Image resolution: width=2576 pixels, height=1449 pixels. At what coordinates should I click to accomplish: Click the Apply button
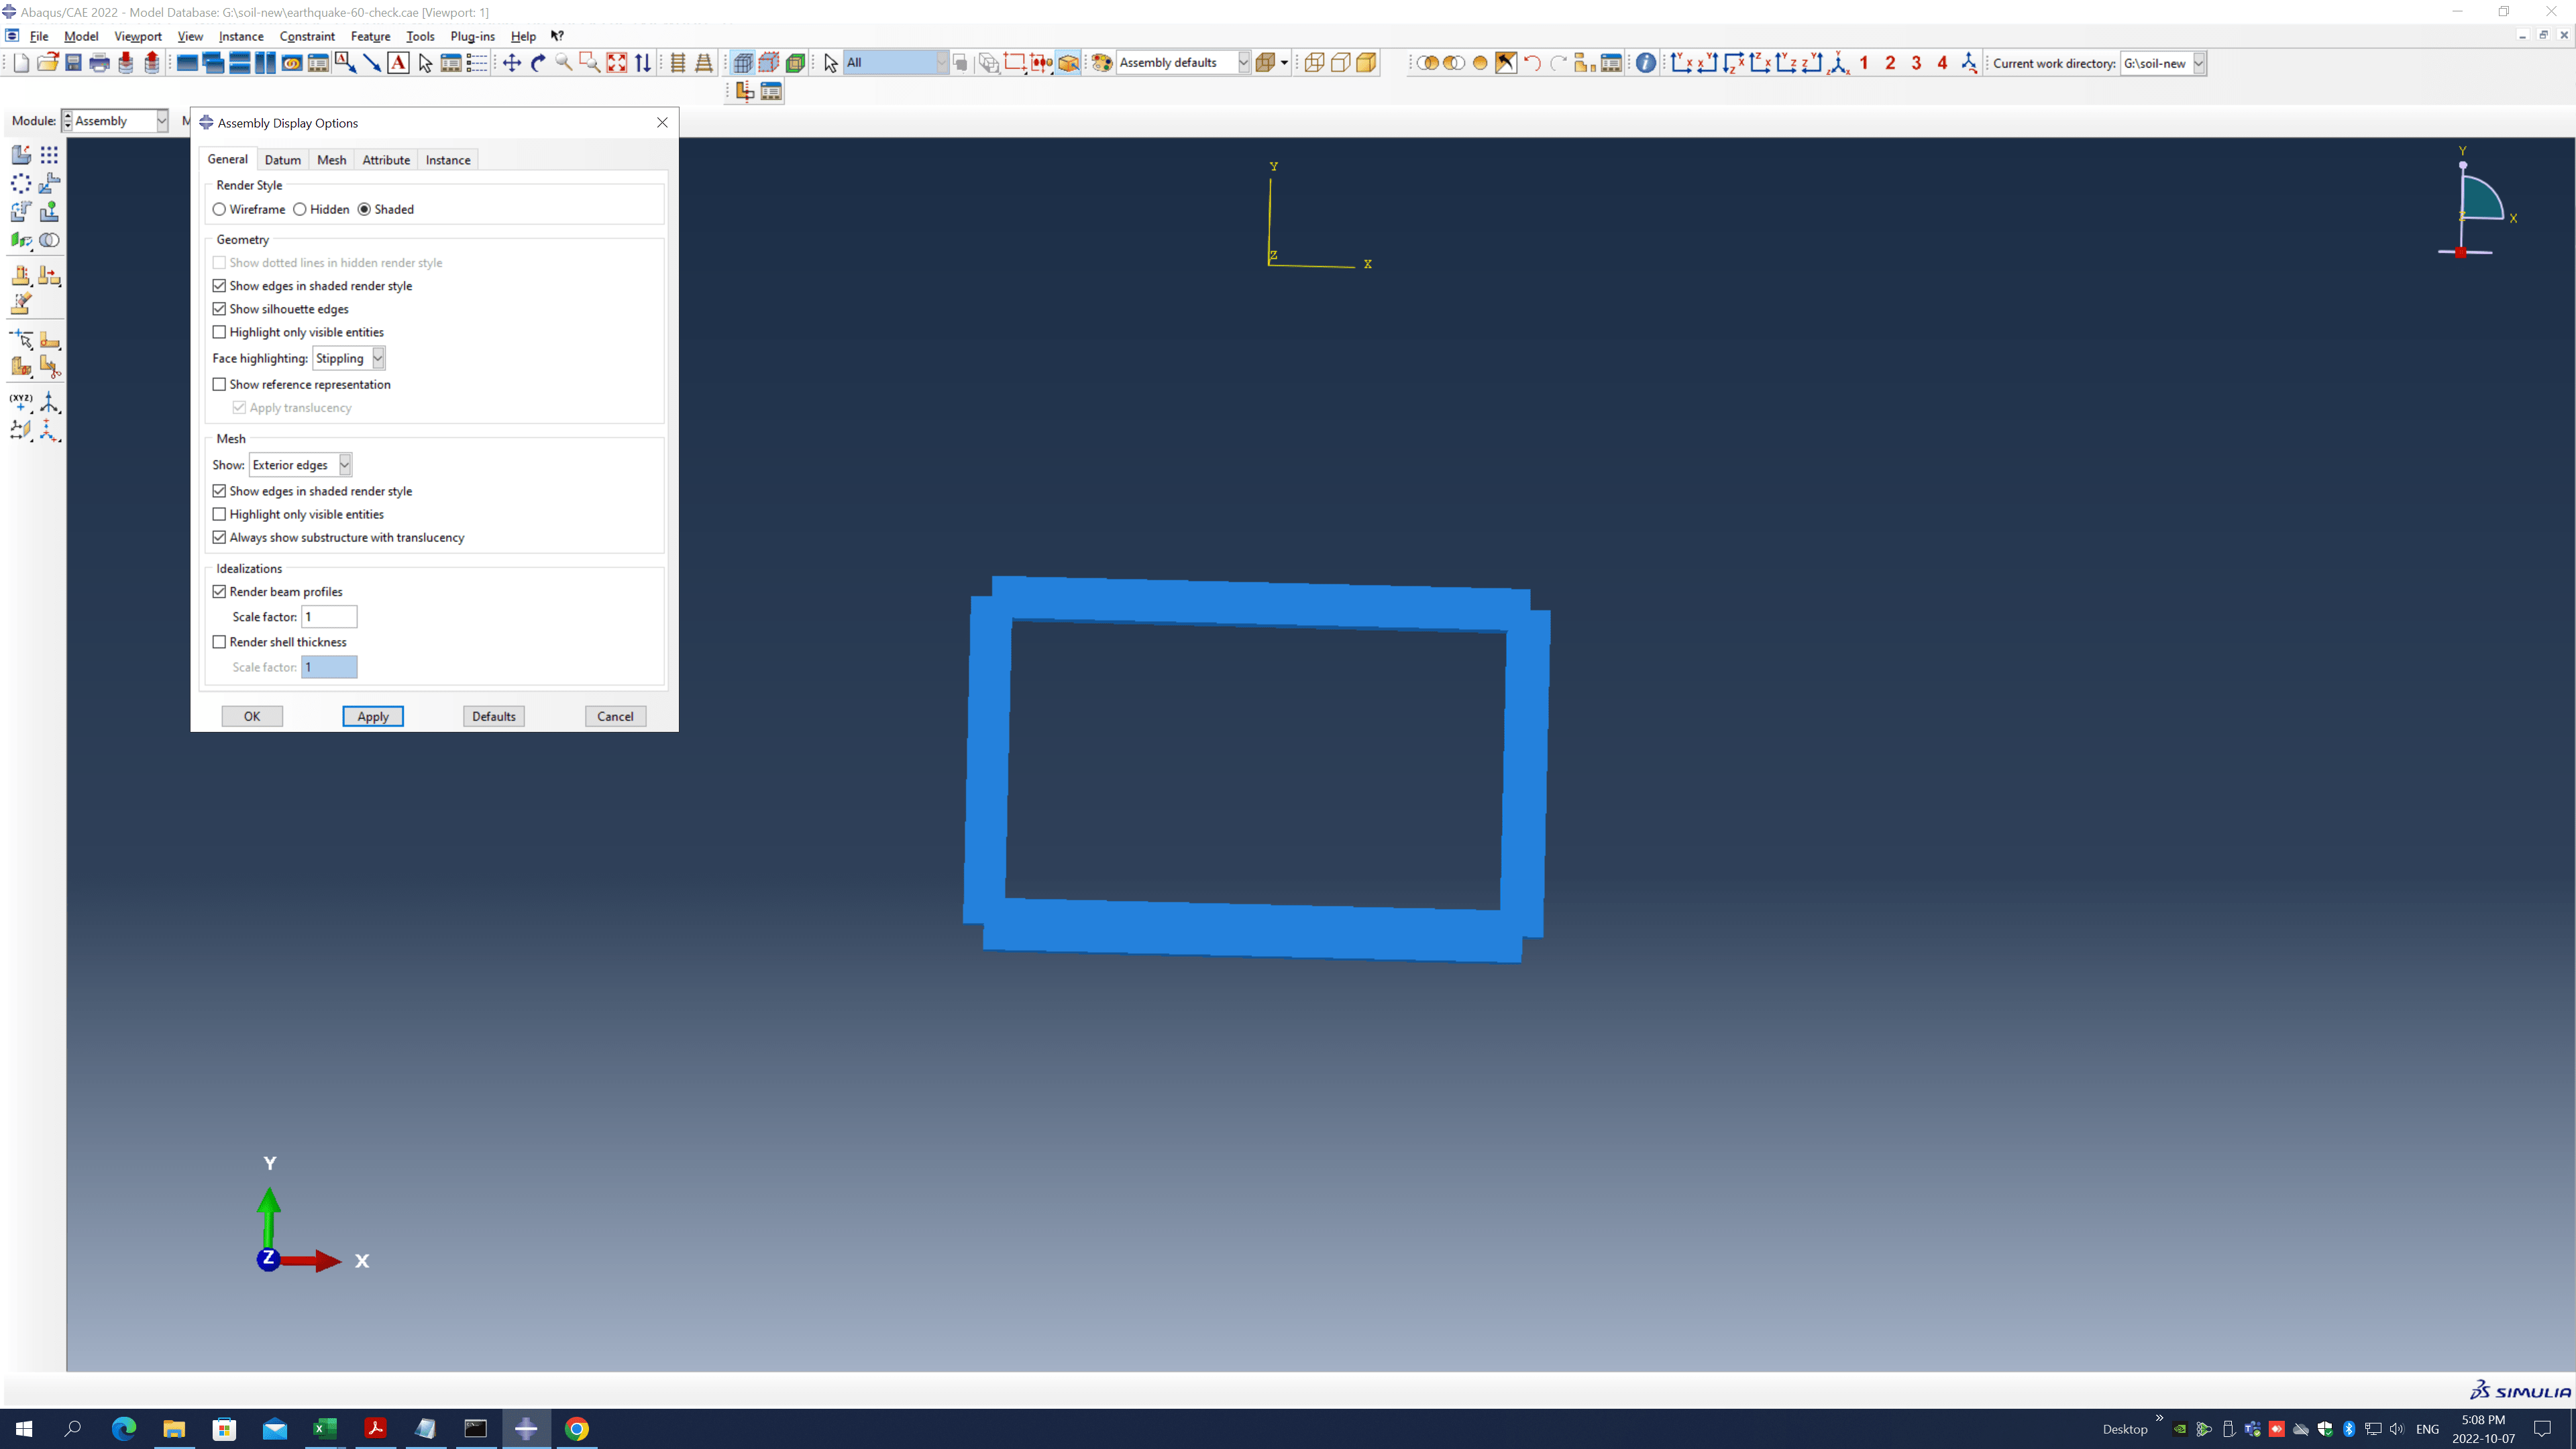point(373,716)
